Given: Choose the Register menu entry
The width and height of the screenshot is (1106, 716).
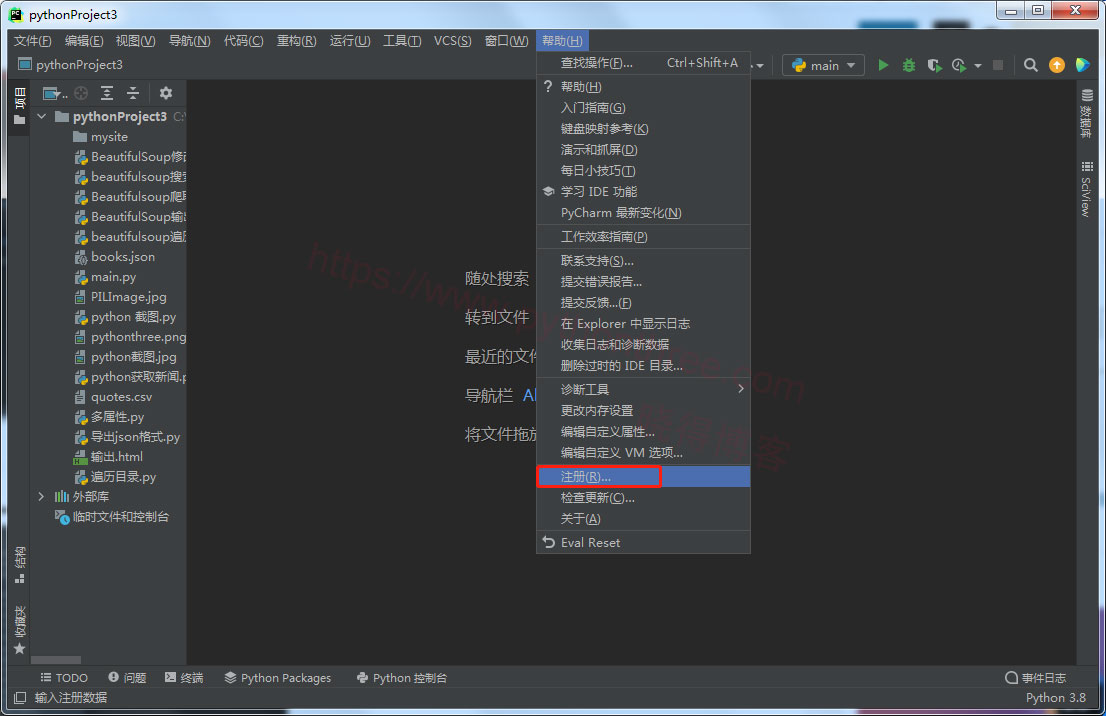Looking at the screenshot, I should [643, 477].
